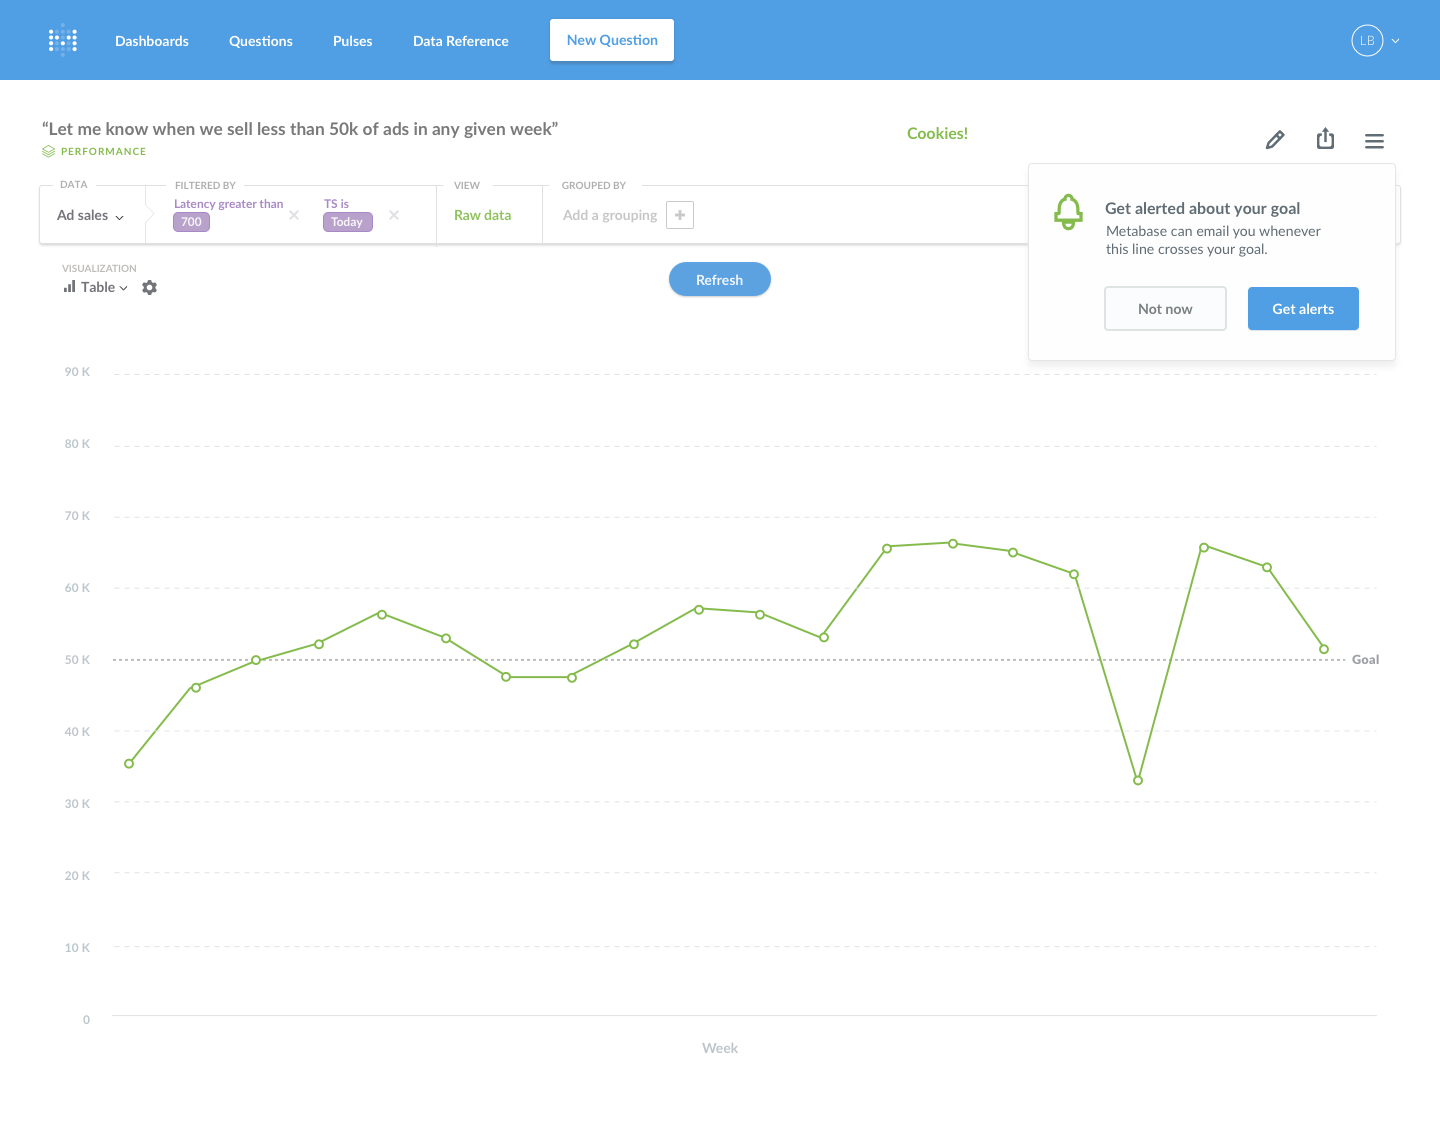Expand the LB account menu
This screenshot has width=1440, height=1123.
click(x=1375, y=41)
